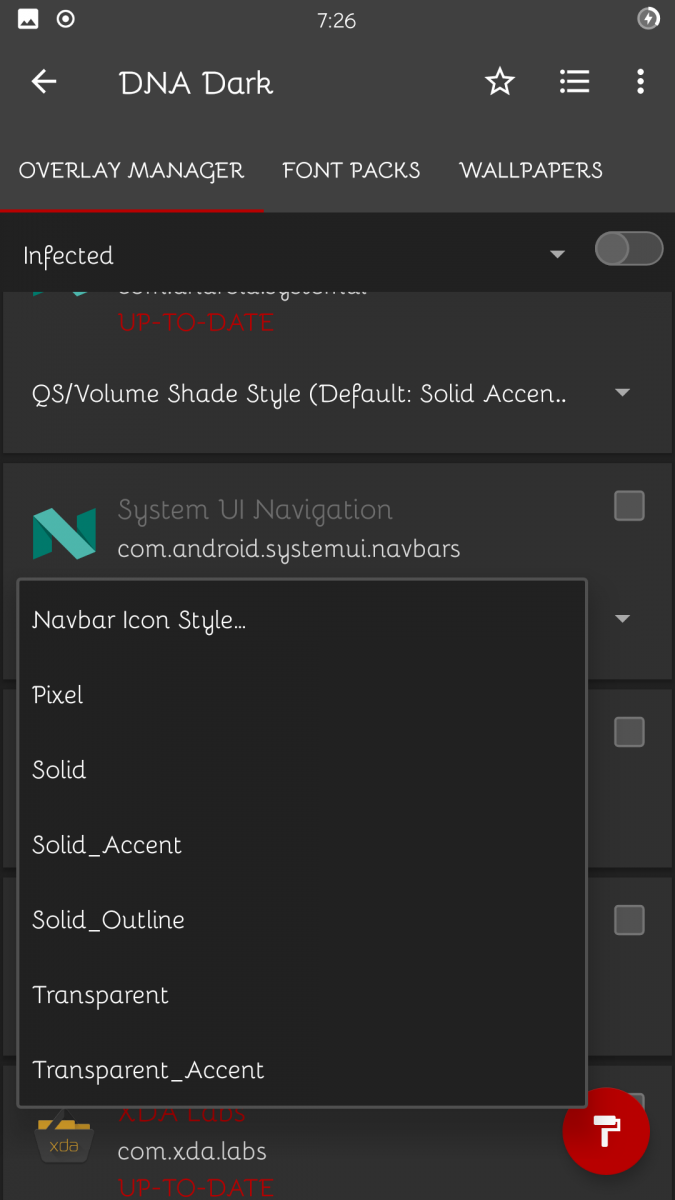Tap the gallery icon in the status bar
Screen dimensions: 675x1200
[x=27, y=17]
